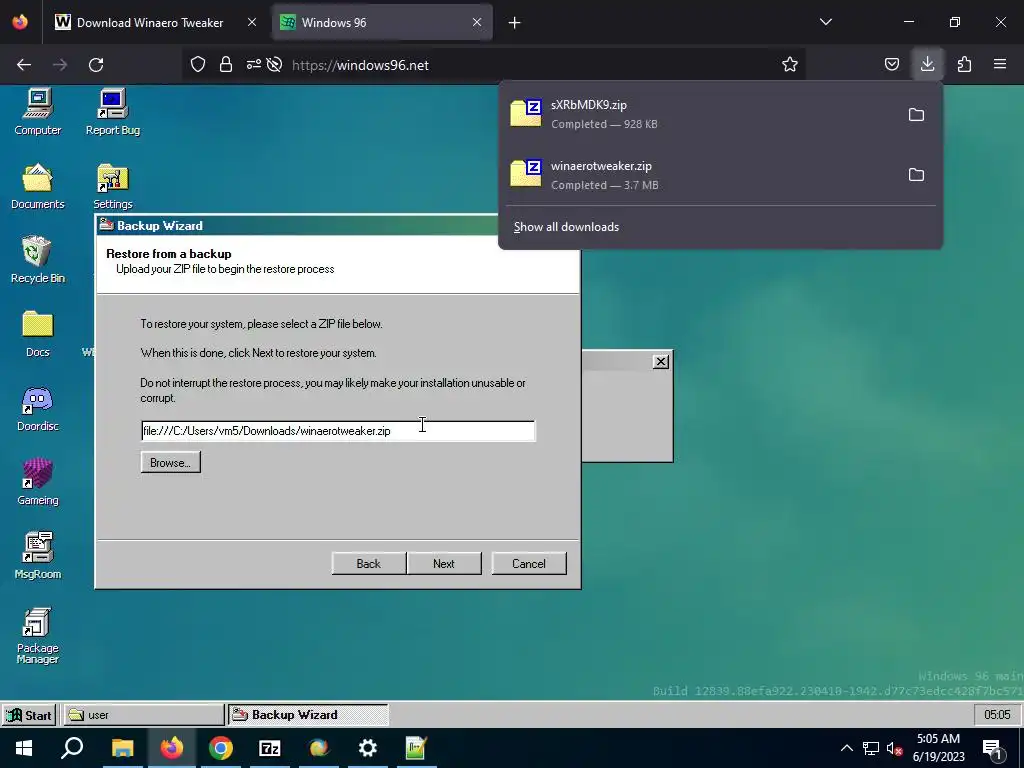Open Firefox from the taskbar
The height and width of the screenshot is (768, 1024).
[x=171, y=748]
